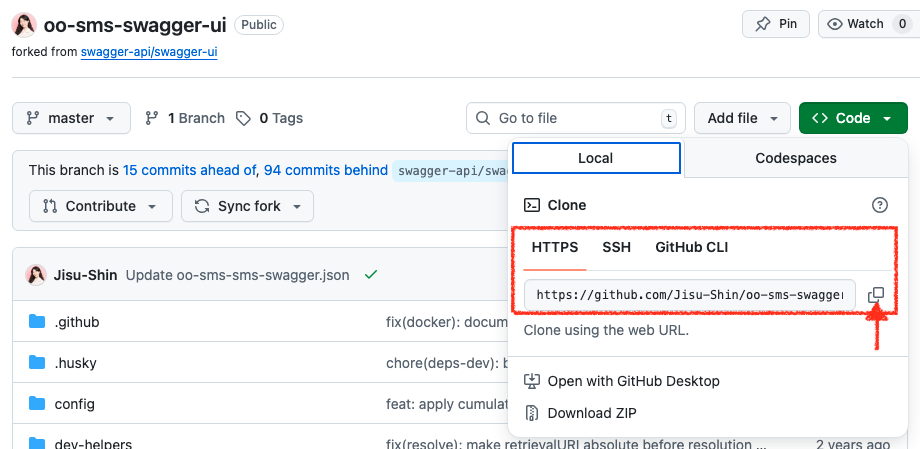Viewport: 920px width, 449px height.
Task: Open the 0 Tags link
Action: pos(269,118)
